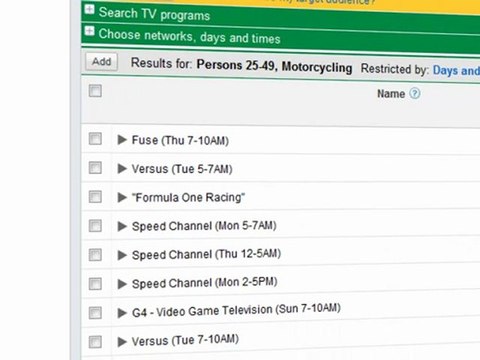Select text Speed Channel (Thu 12-5AM)
The width and height of the screenshot is (480, 360).
[206, 254]
